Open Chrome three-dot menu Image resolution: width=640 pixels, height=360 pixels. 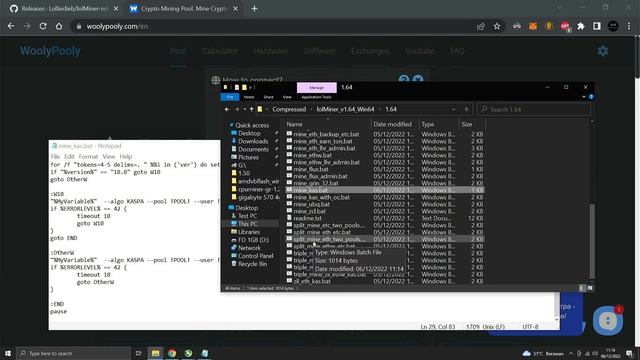629,26
